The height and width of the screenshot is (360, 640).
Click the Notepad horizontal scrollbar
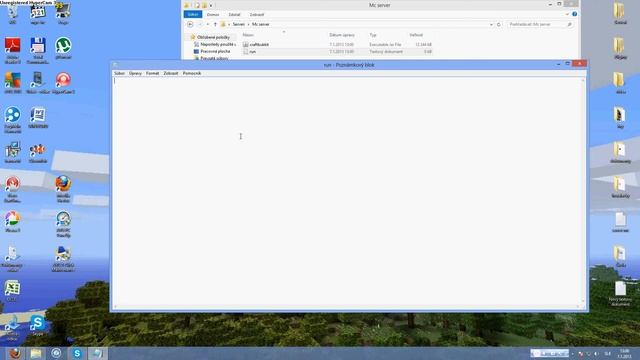347,307
